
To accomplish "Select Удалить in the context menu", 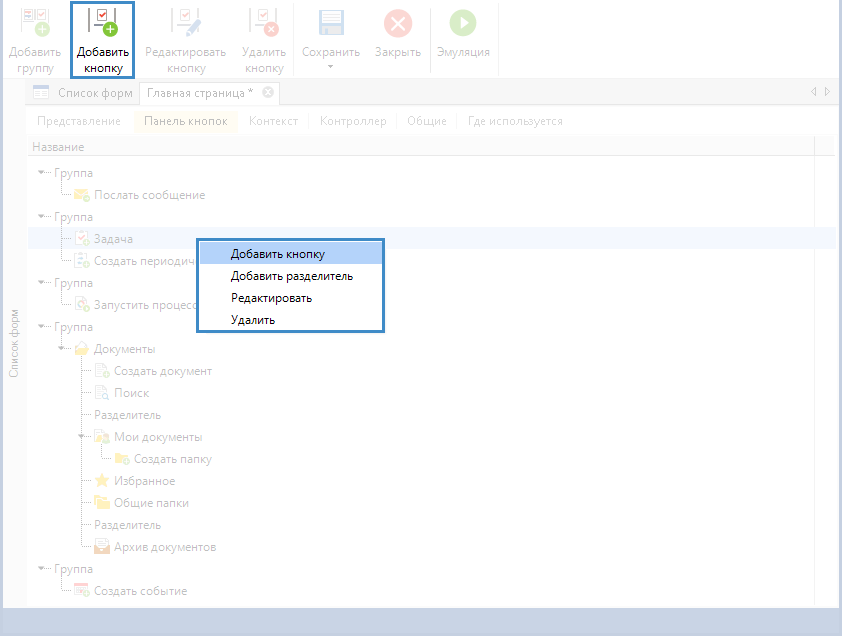I will [x=252, y=320].
